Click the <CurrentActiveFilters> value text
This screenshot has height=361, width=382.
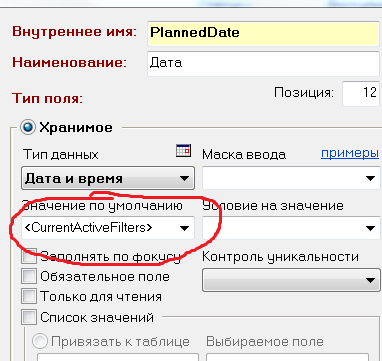point(88,228)
